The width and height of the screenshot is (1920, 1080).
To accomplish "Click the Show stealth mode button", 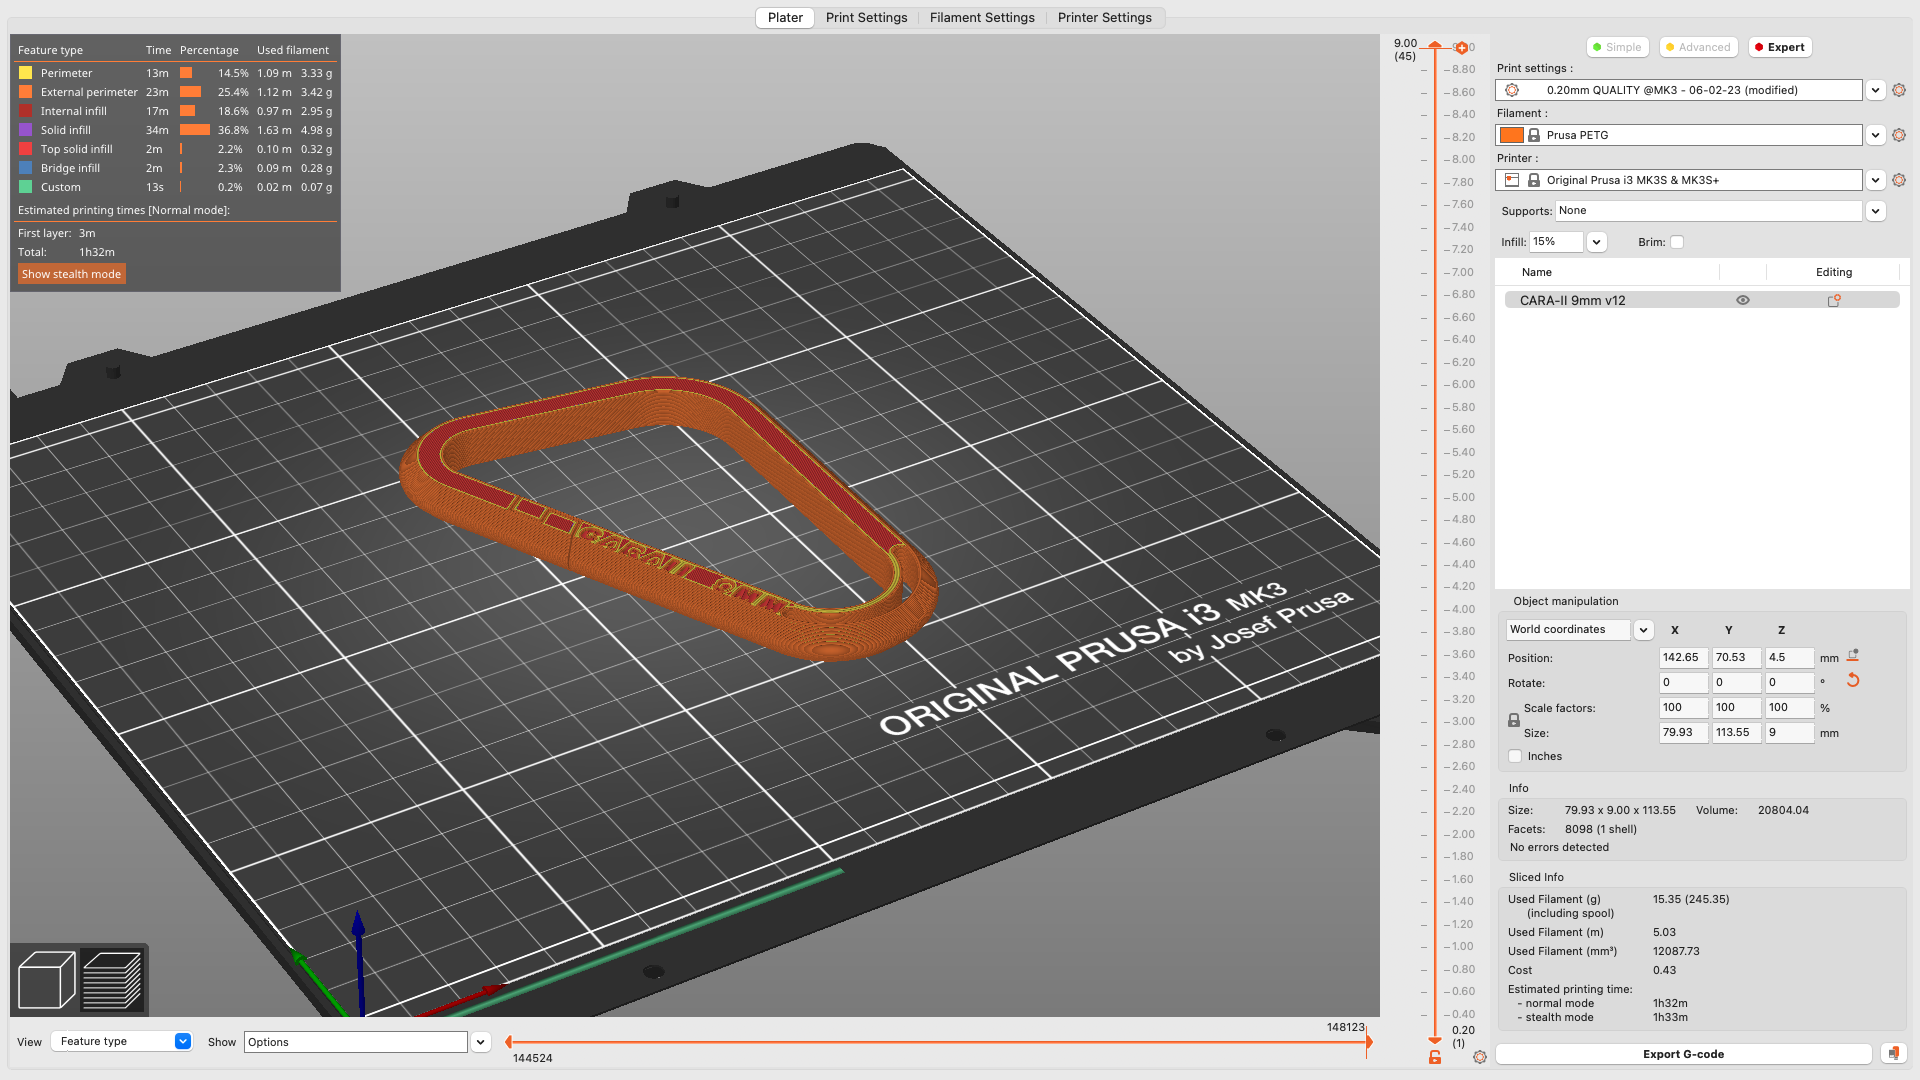I will click(71, 274).
